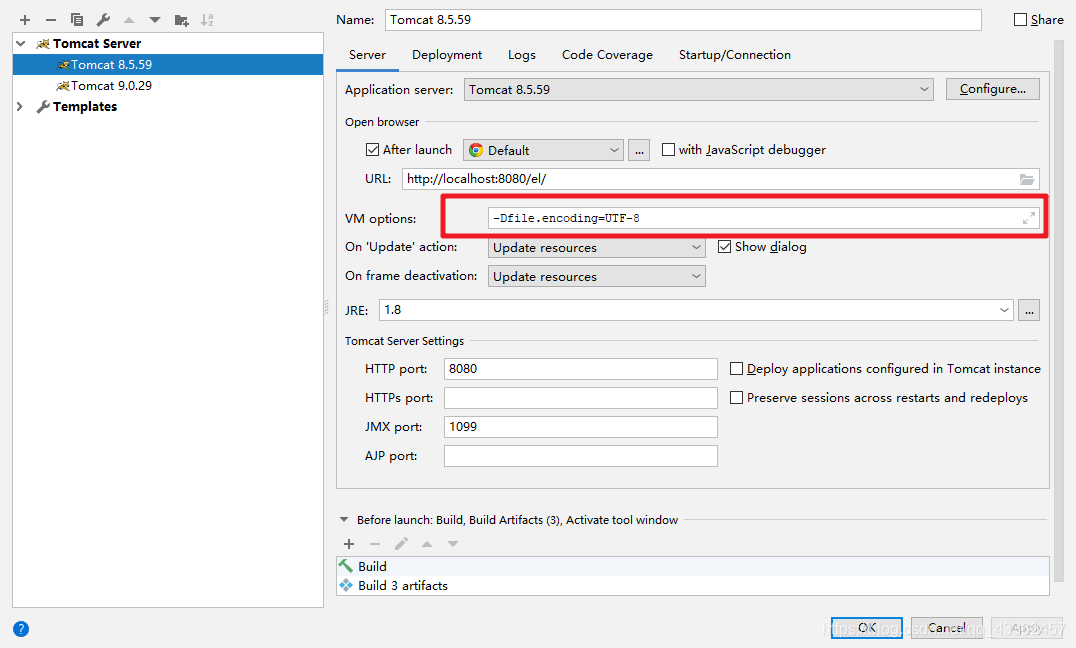The width and height of the screenshot is (1076, 648).
Task: Uncheck the After launch checkbox
Action: point(373,150)
